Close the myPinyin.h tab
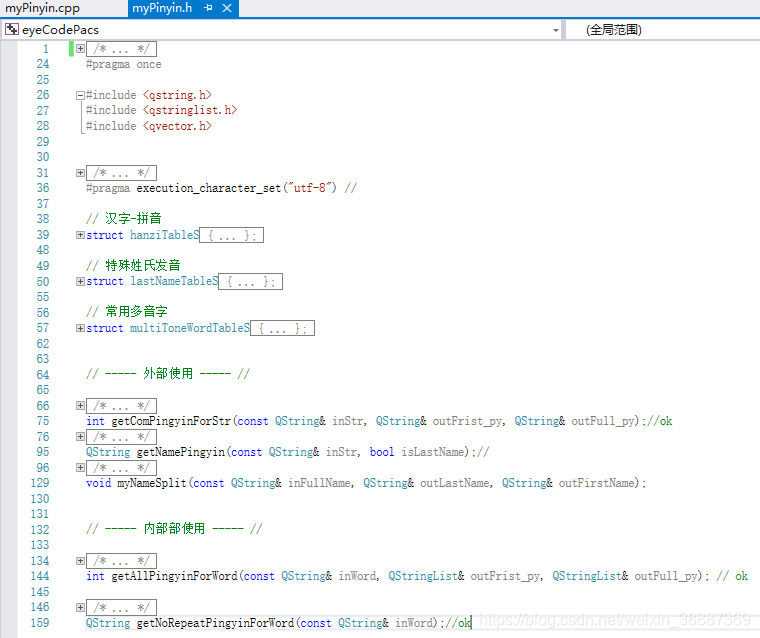This screenshot has height=638, width=760. 227,8
